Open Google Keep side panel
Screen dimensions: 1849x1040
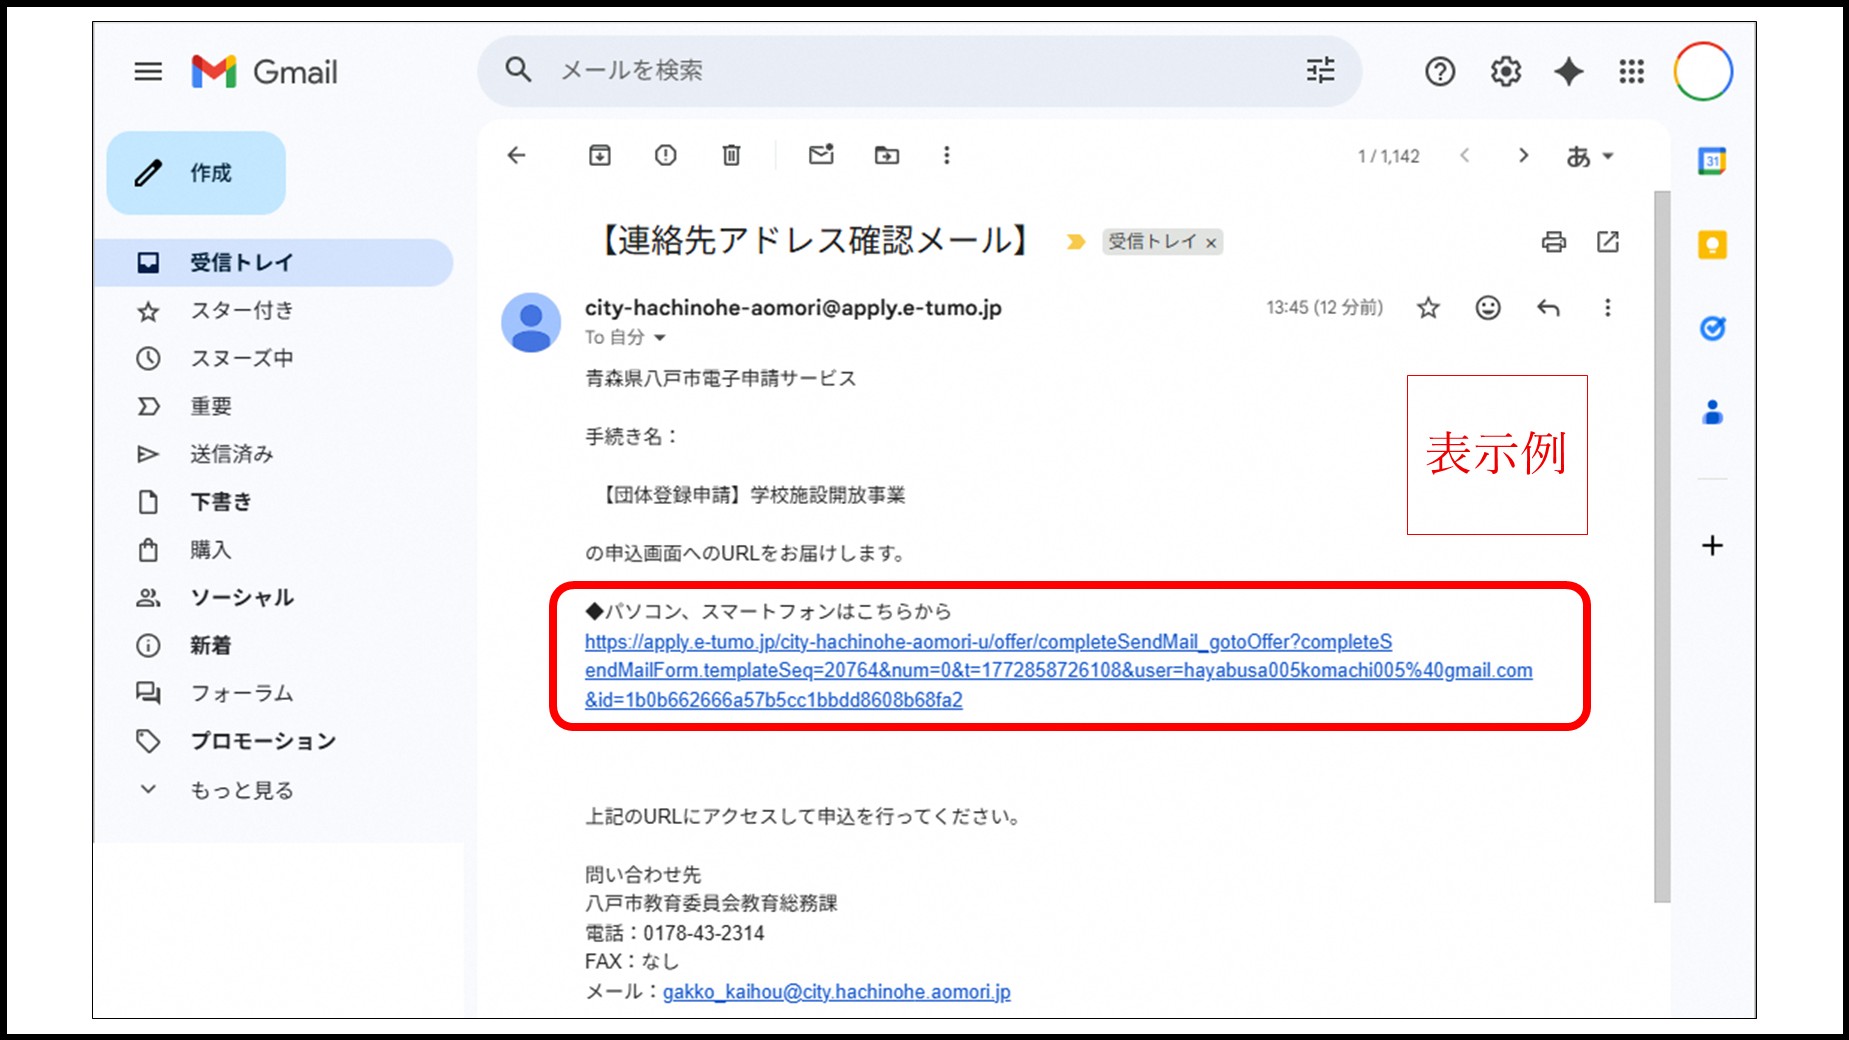click(x=1711, y=243)
